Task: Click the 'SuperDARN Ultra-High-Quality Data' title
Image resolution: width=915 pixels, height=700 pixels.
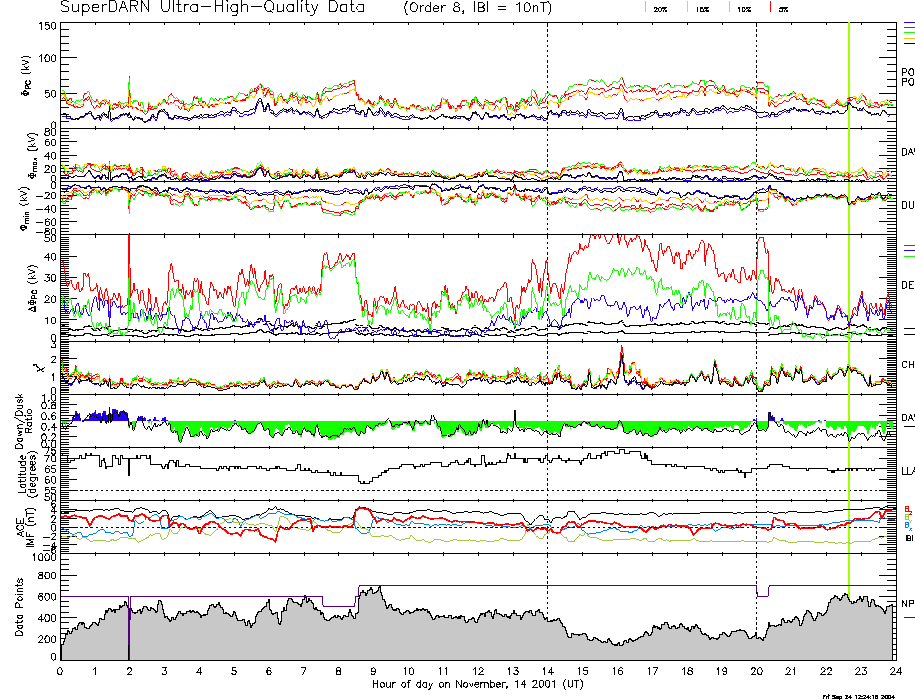Action: [x=200, y=8]
